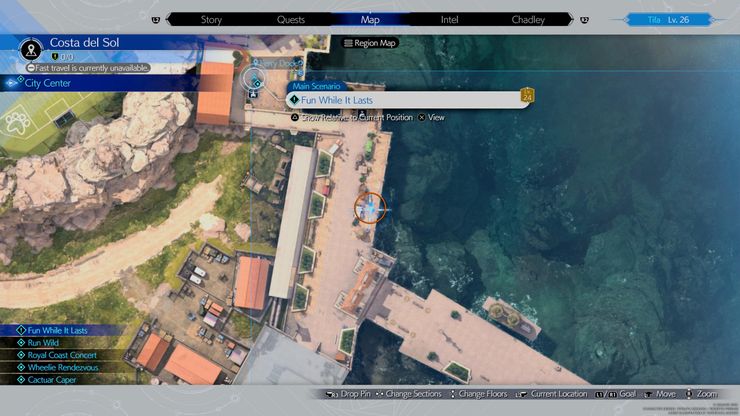Click the Drop Pin control hint
The image size is (740, 416).
tap(348, 394)
